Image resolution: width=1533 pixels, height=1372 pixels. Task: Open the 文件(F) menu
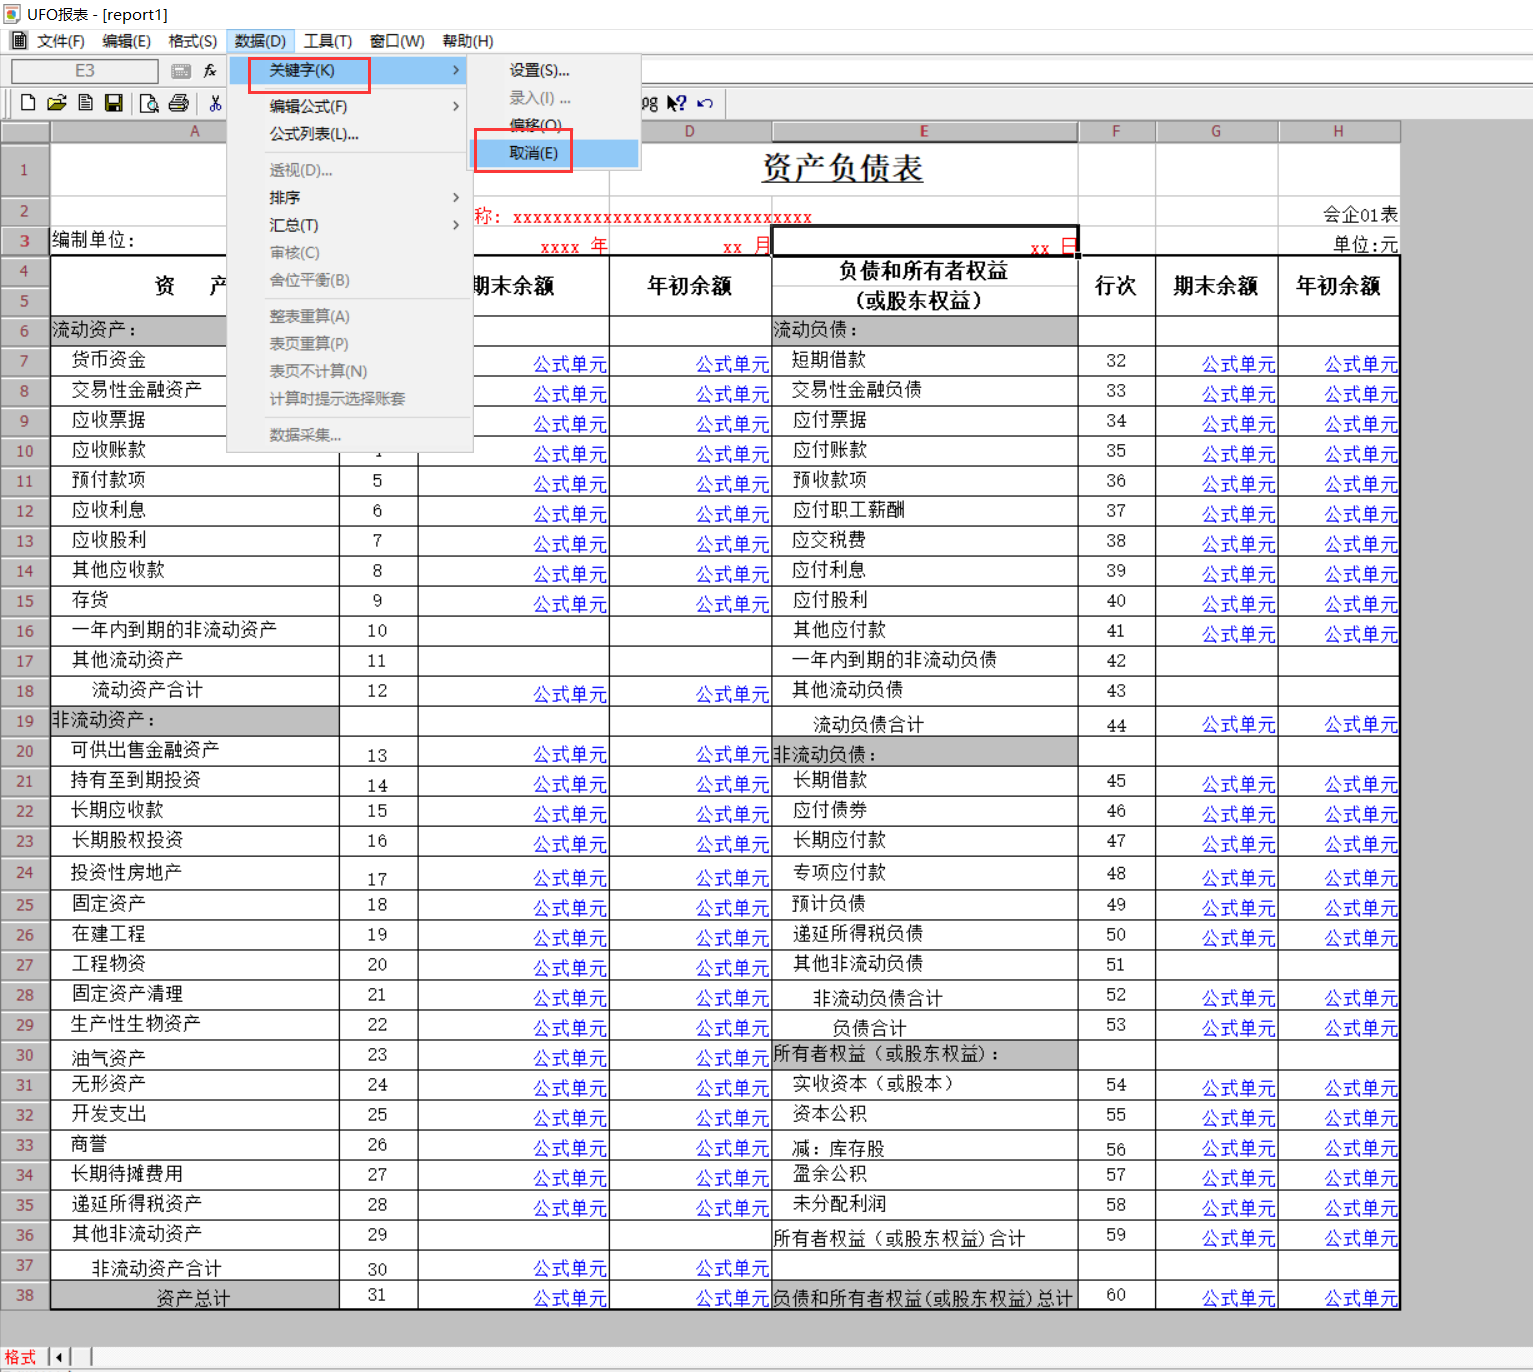click(60, 40)
